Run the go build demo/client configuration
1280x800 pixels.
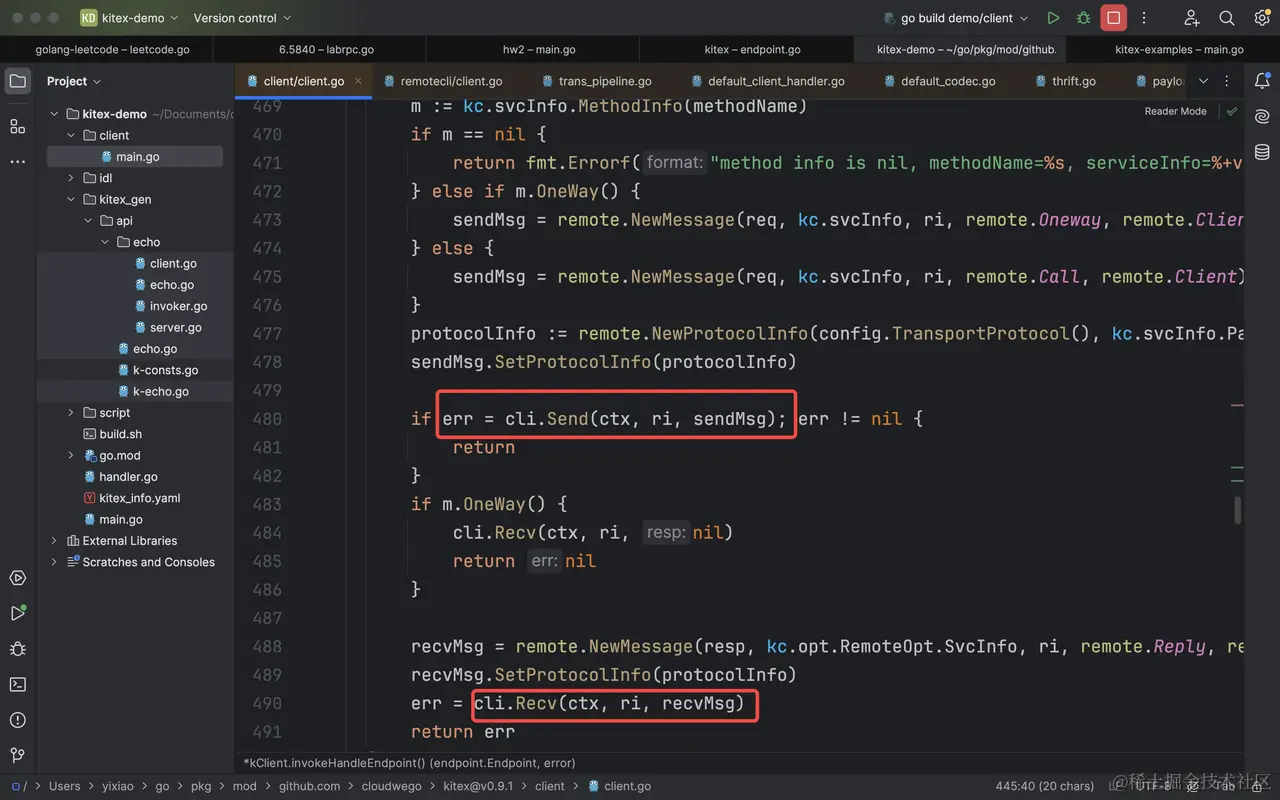coord(1053,18)
